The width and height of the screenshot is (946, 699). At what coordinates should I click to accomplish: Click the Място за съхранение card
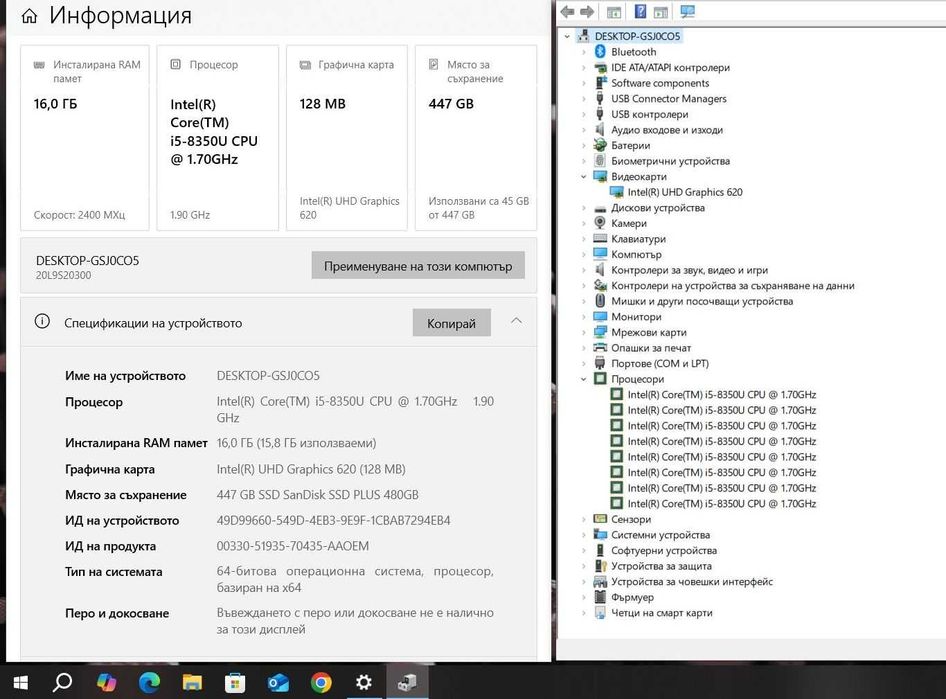(476, 138)
